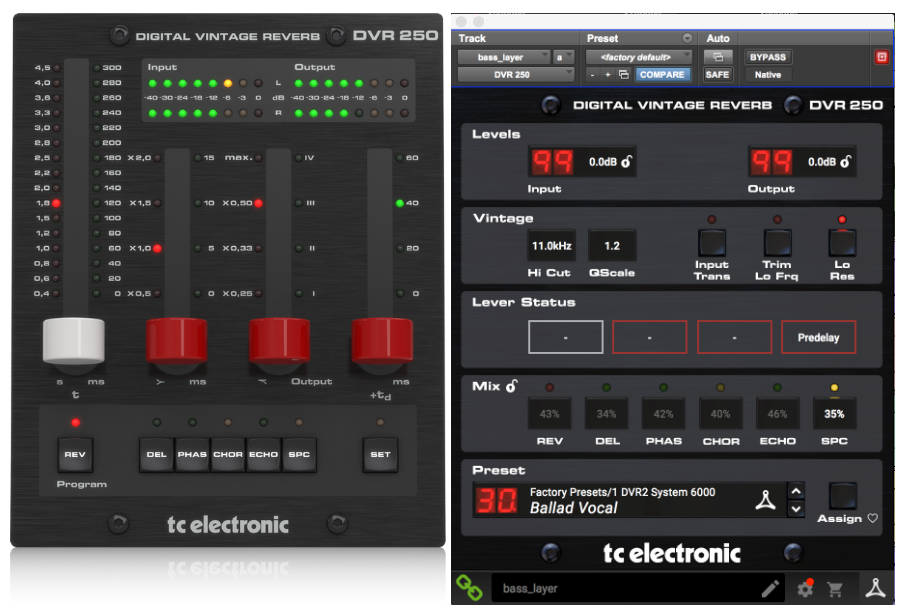Click the copy preset settings icon
Image resolution: width=903 pixels, height=611 pixels.
point(624,75)
